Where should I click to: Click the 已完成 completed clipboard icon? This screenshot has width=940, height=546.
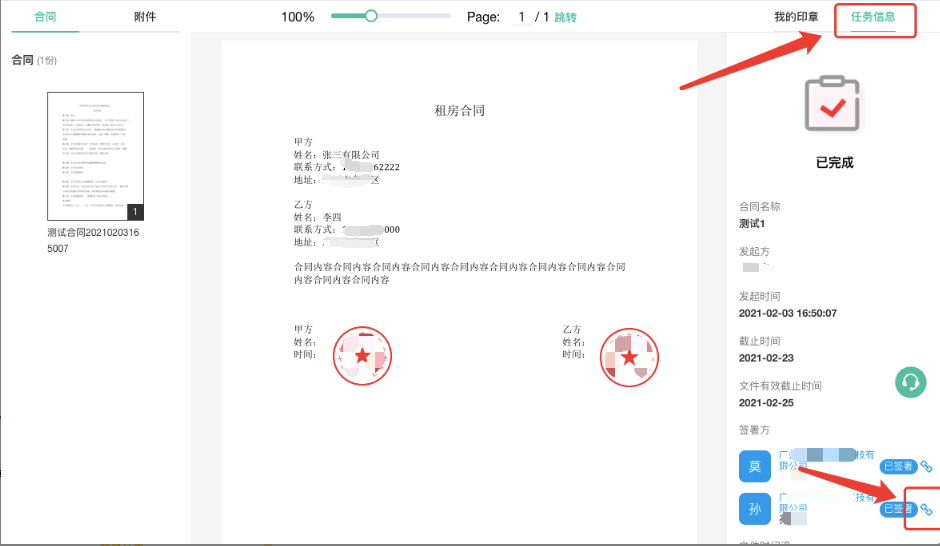tap(834, 104)
